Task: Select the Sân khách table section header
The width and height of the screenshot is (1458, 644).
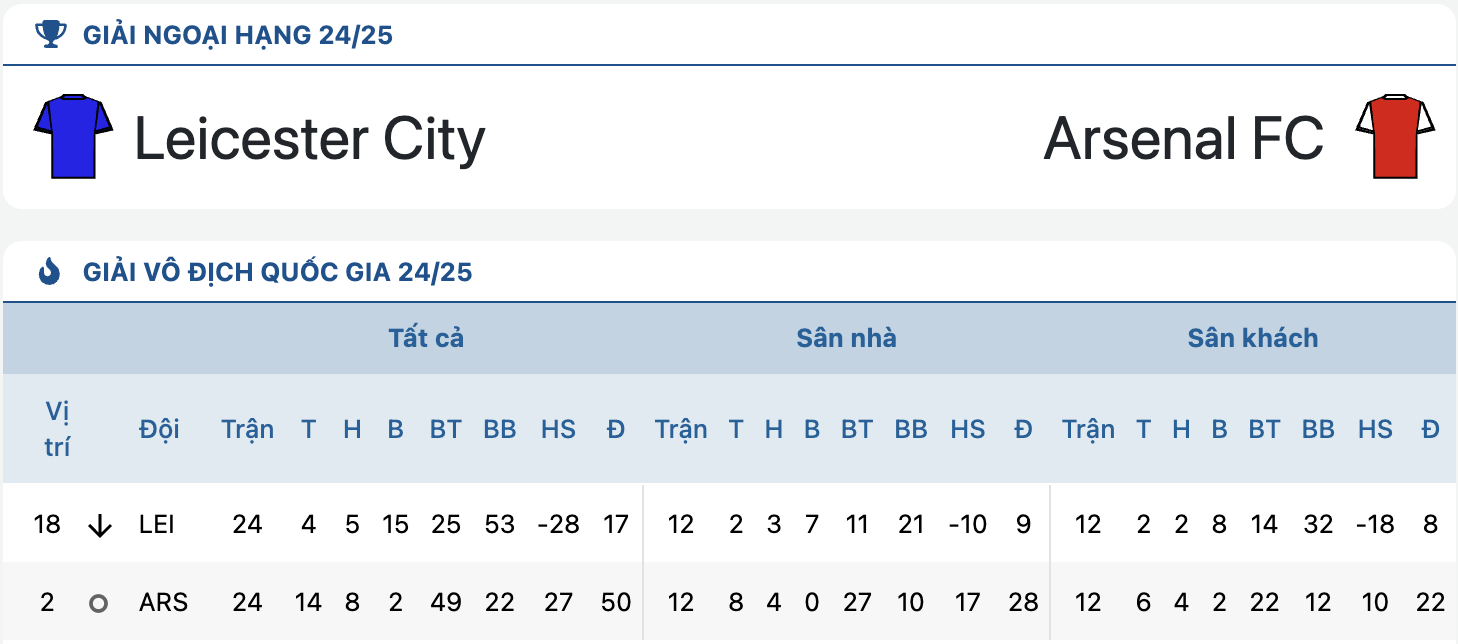Action: (1253, 338)
